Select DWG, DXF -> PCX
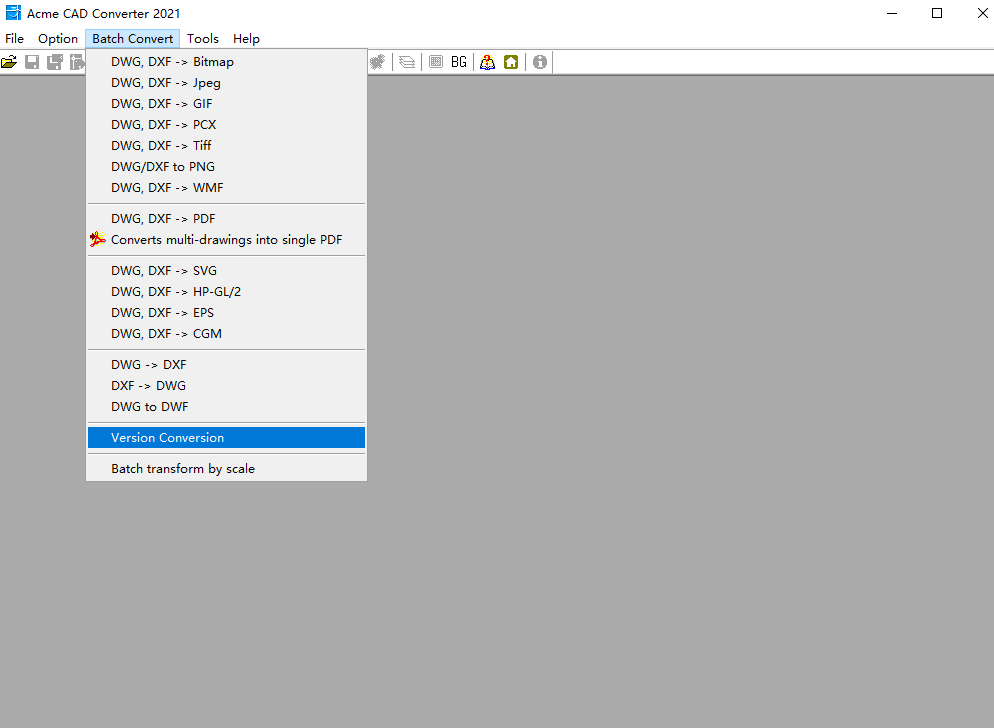994x728 pixels. pos(226,124)
